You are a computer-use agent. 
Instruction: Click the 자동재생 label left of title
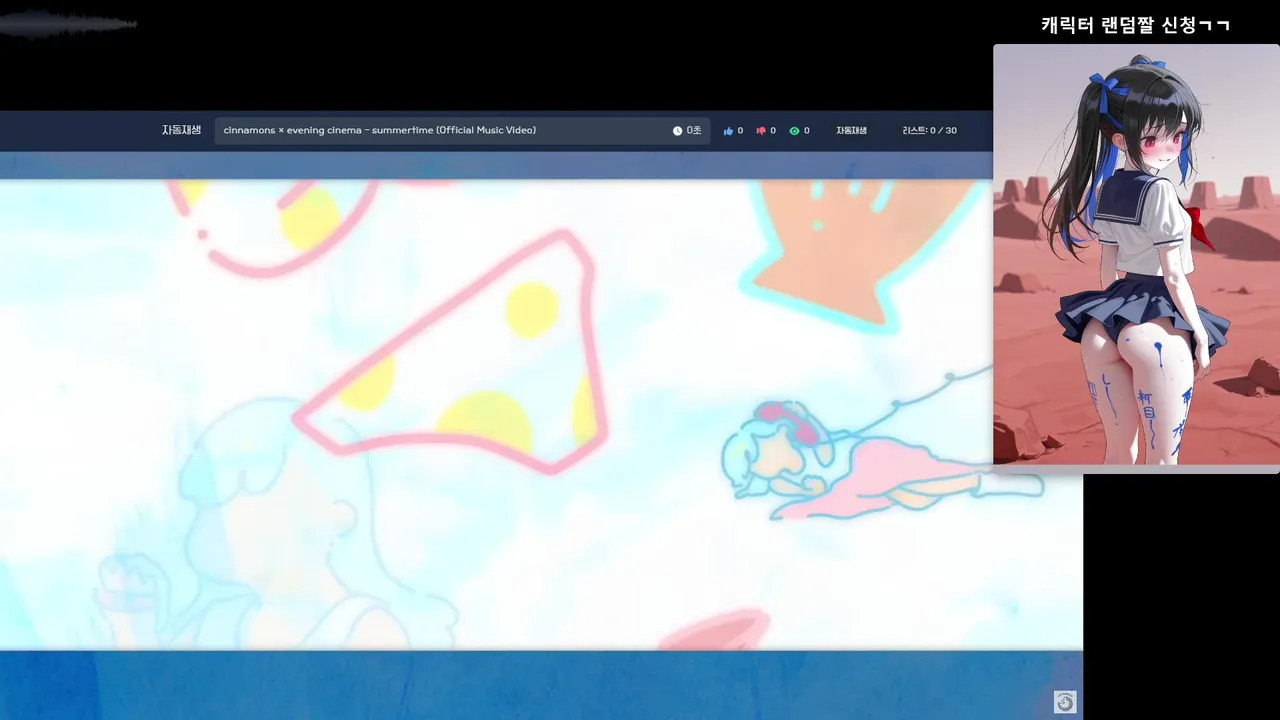(x=181, y=130)
